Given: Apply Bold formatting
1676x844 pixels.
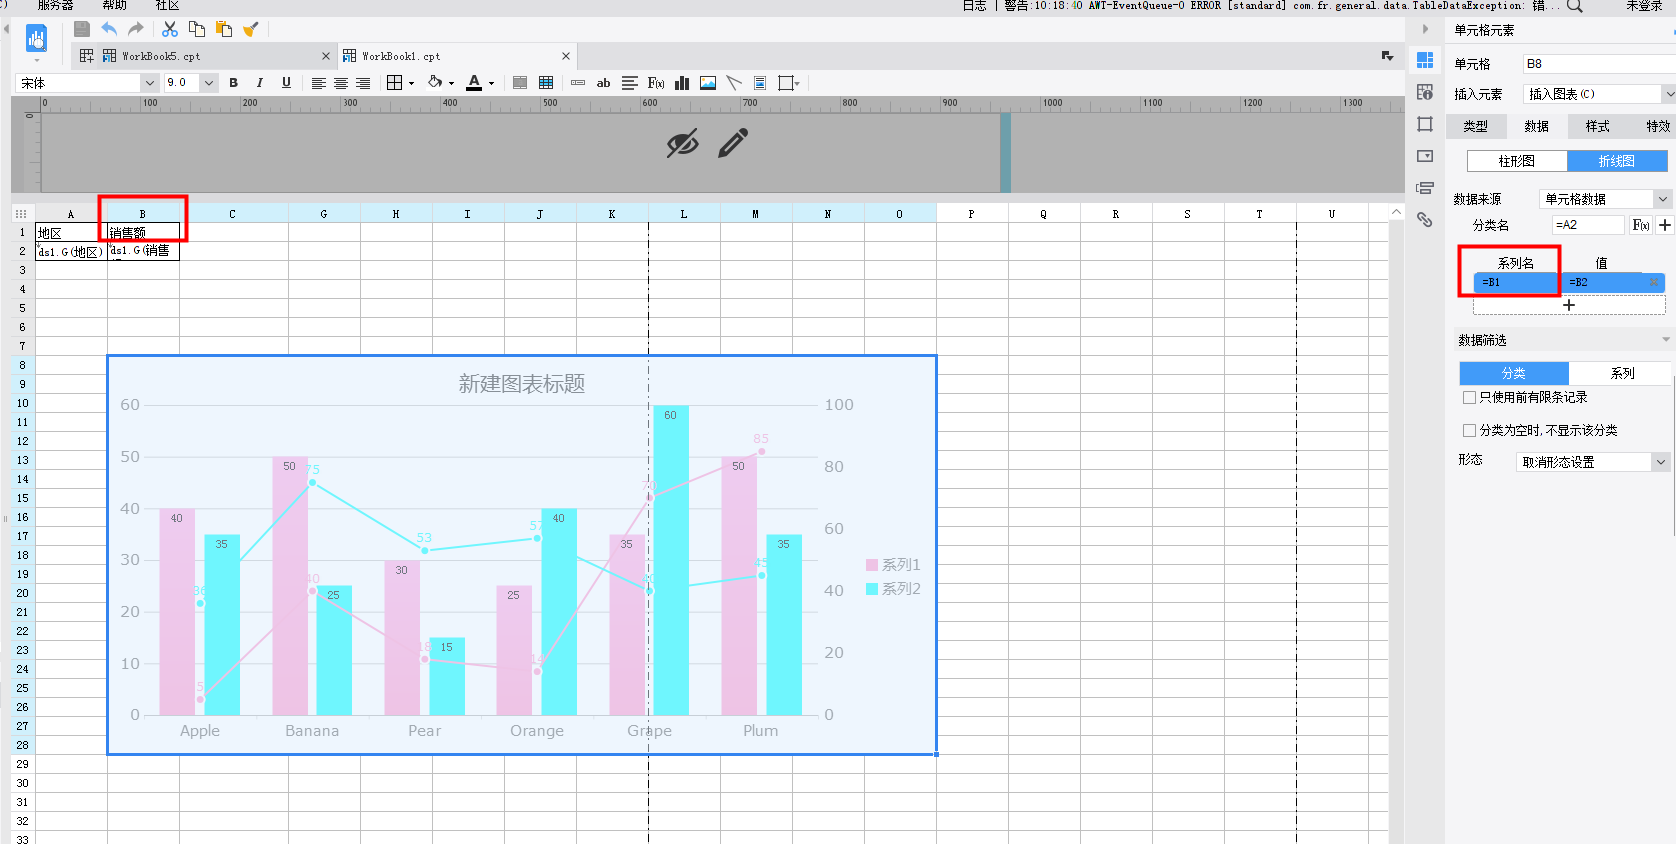Looking at the screenshot, I should tap(234, 83).
